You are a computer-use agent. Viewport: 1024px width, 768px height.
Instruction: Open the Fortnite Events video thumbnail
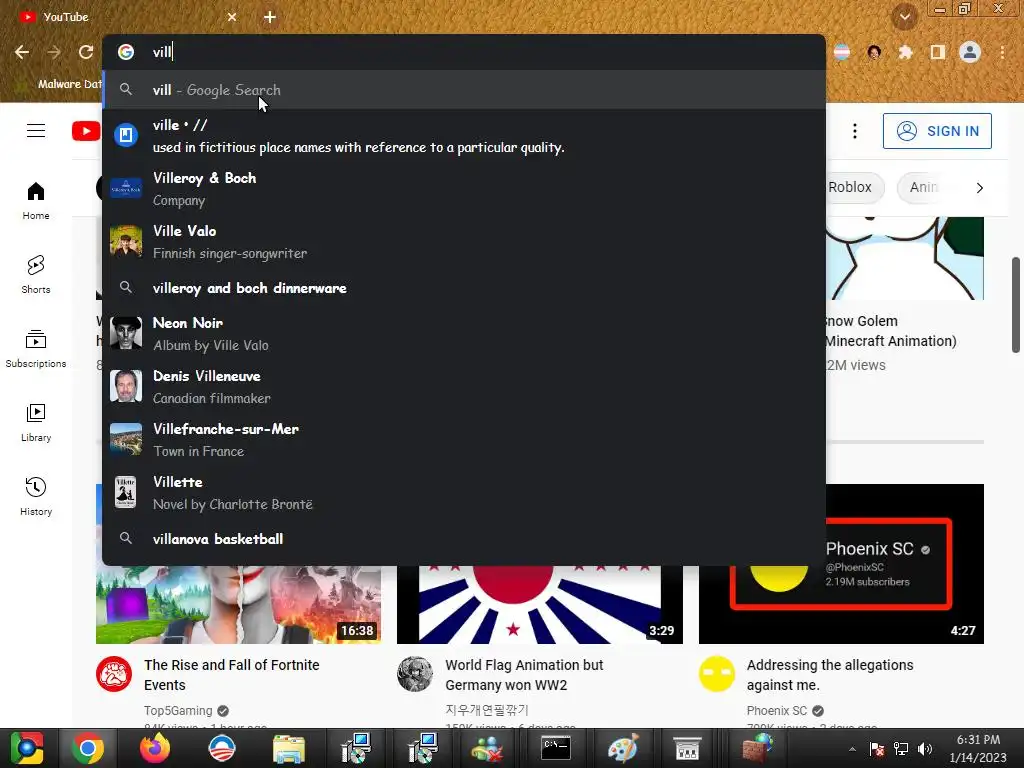pos(238,605)
